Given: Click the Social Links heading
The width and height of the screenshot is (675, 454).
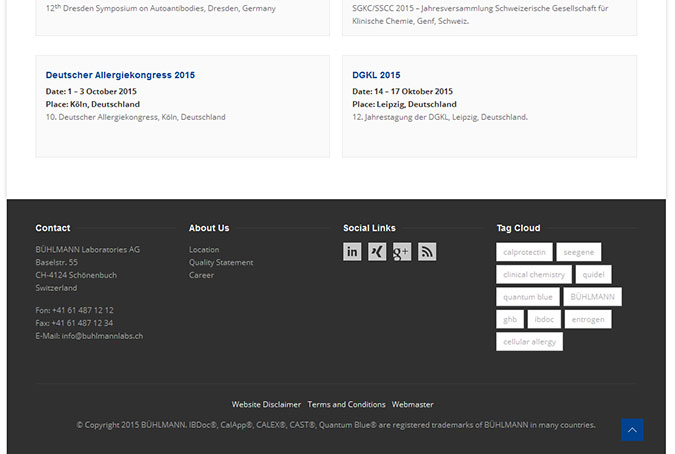Looking at the screenshot, I should pyautogui.click(x=369, y=228).
